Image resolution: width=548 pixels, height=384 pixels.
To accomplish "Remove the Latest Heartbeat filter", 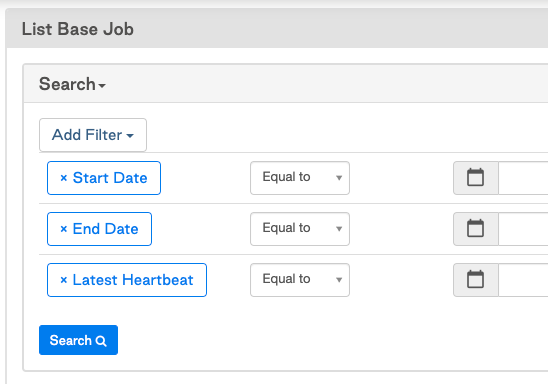I will click(x=64, y=280).
